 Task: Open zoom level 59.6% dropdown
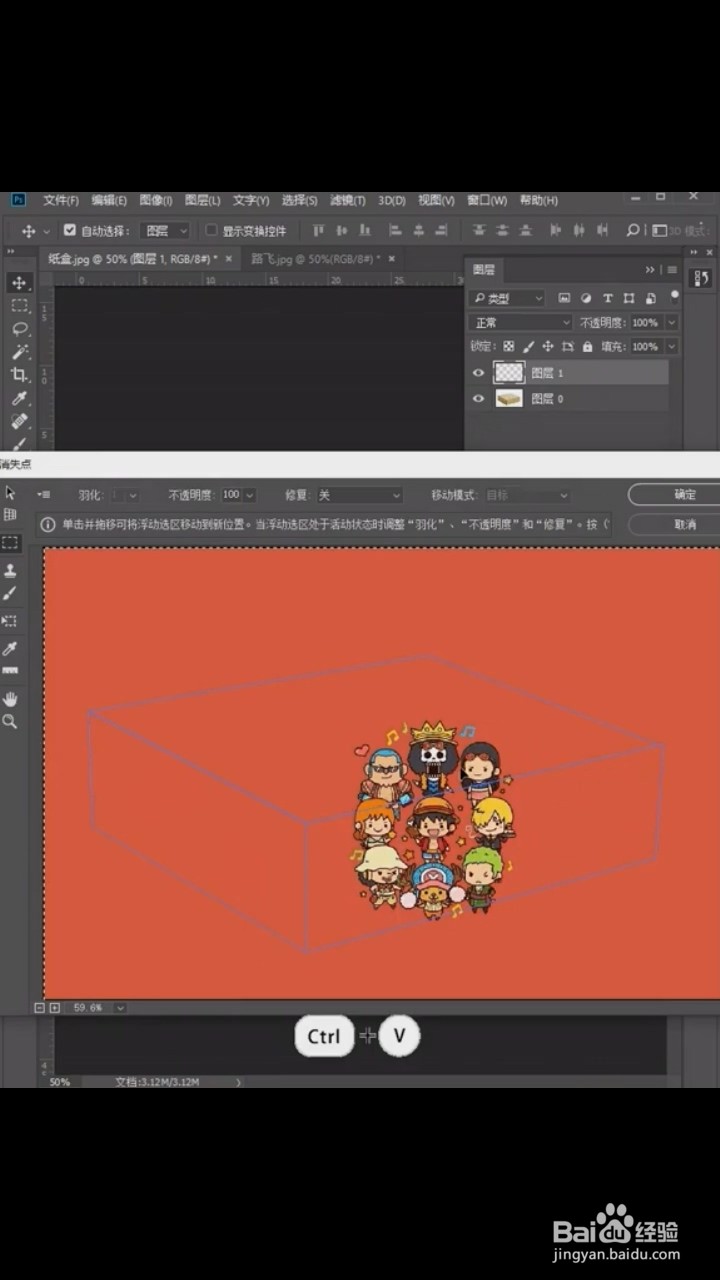click(x=120, y=1008)
